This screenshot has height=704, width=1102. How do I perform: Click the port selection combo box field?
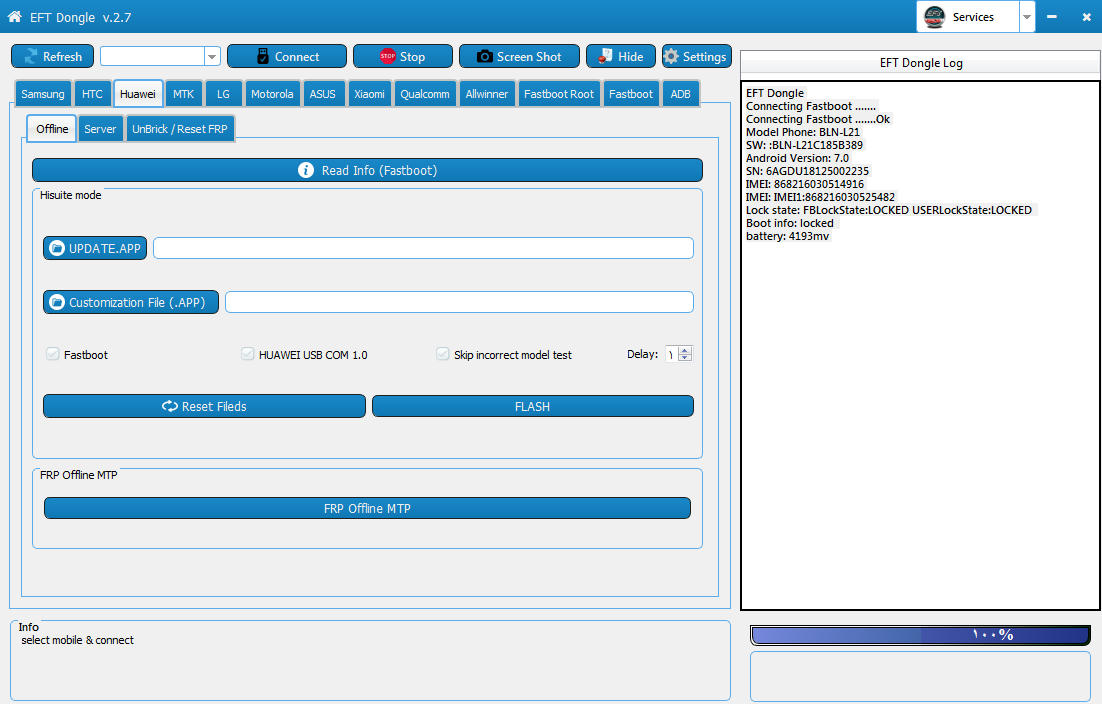[153, 56]
